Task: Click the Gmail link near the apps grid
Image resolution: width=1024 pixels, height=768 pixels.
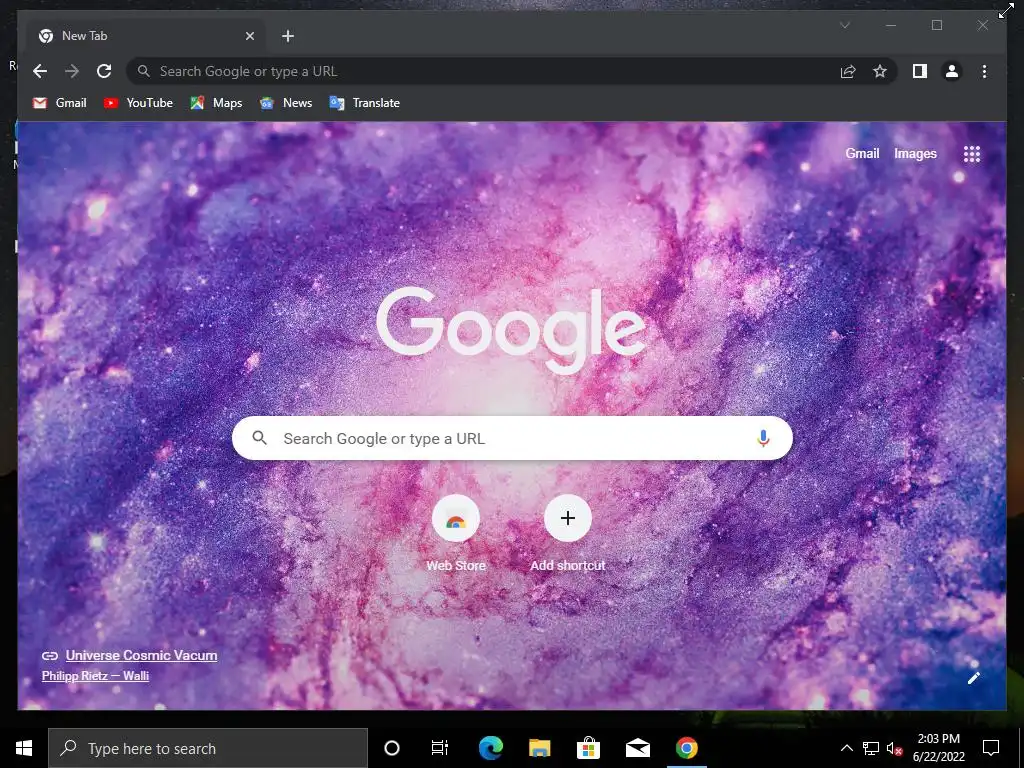Action: [862, 153]
